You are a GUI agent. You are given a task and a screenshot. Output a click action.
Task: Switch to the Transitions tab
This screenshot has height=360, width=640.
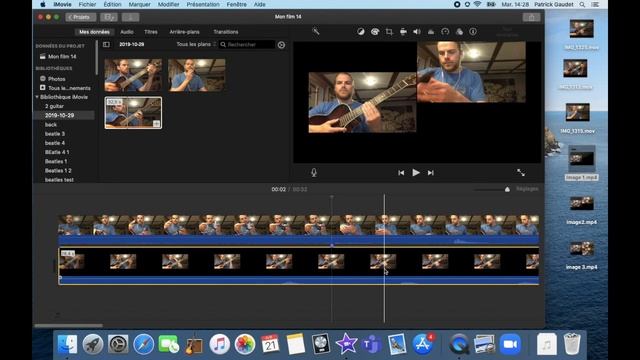226,32
